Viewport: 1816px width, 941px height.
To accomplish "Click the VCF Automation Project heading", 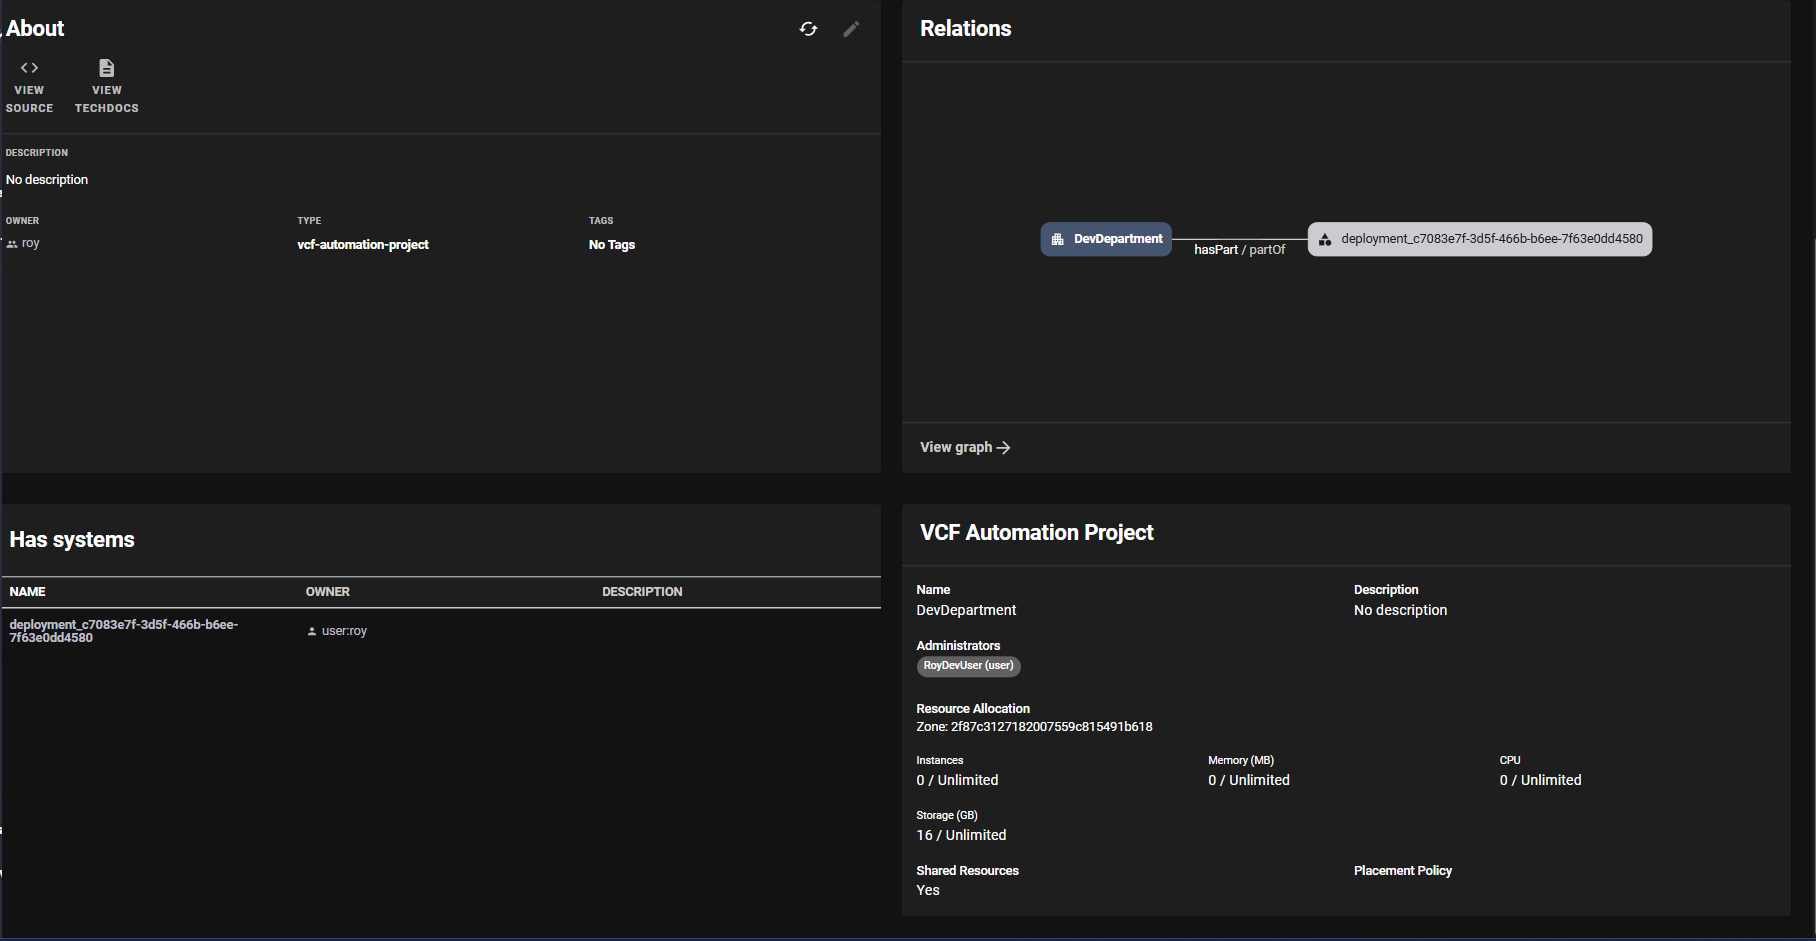I will pyautogui.click(x=1037, y=533).
